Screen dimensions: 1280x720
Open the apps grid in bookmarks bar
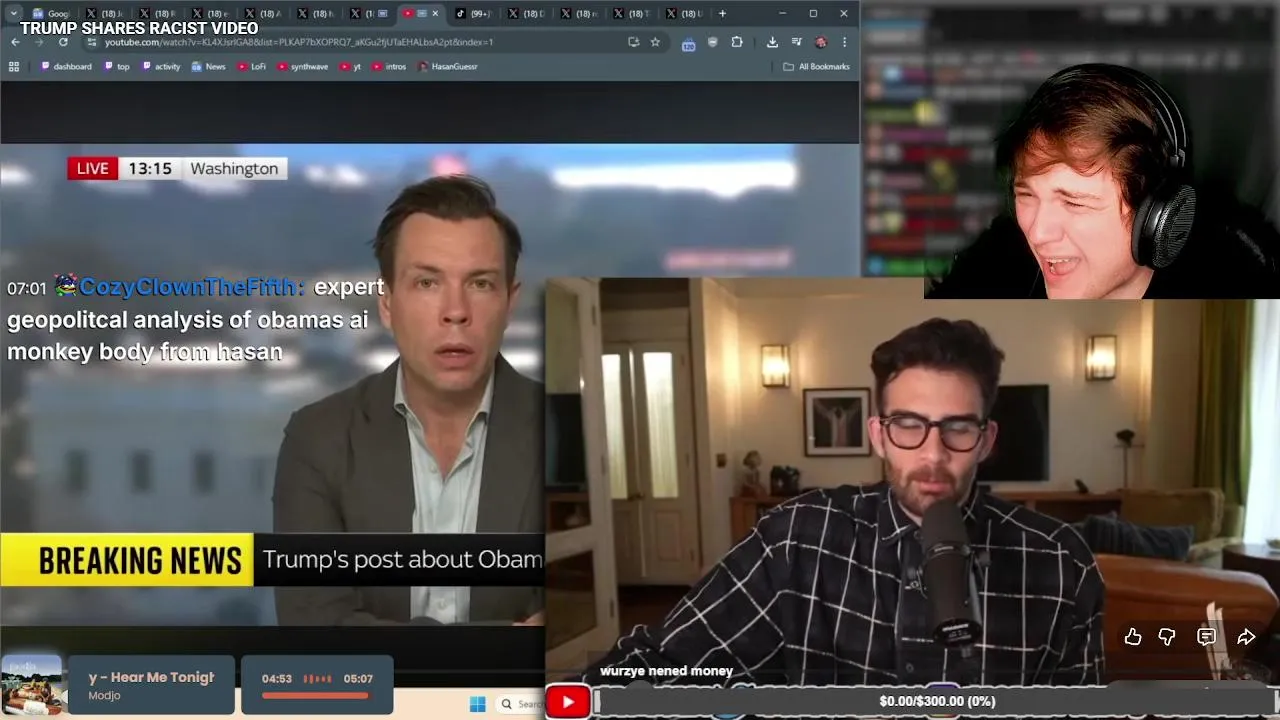point(14,66)
